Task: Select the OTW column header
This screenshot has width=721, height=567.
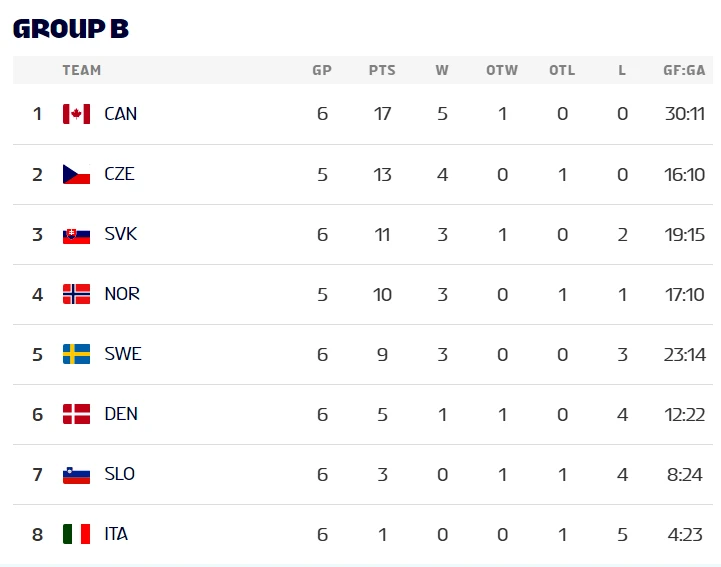Action: click(x=502, y=70)
